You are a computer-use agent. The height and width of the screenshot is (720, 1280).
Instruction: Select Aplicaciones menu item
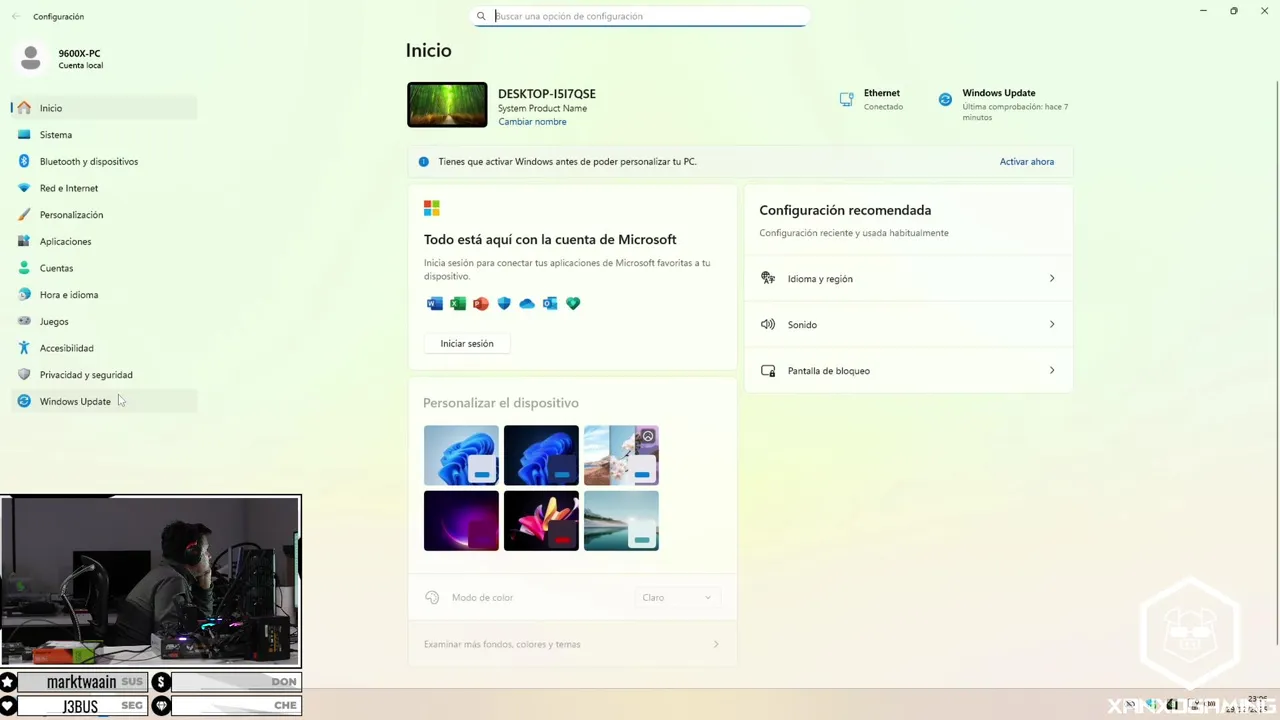click(x=104, y=241)
